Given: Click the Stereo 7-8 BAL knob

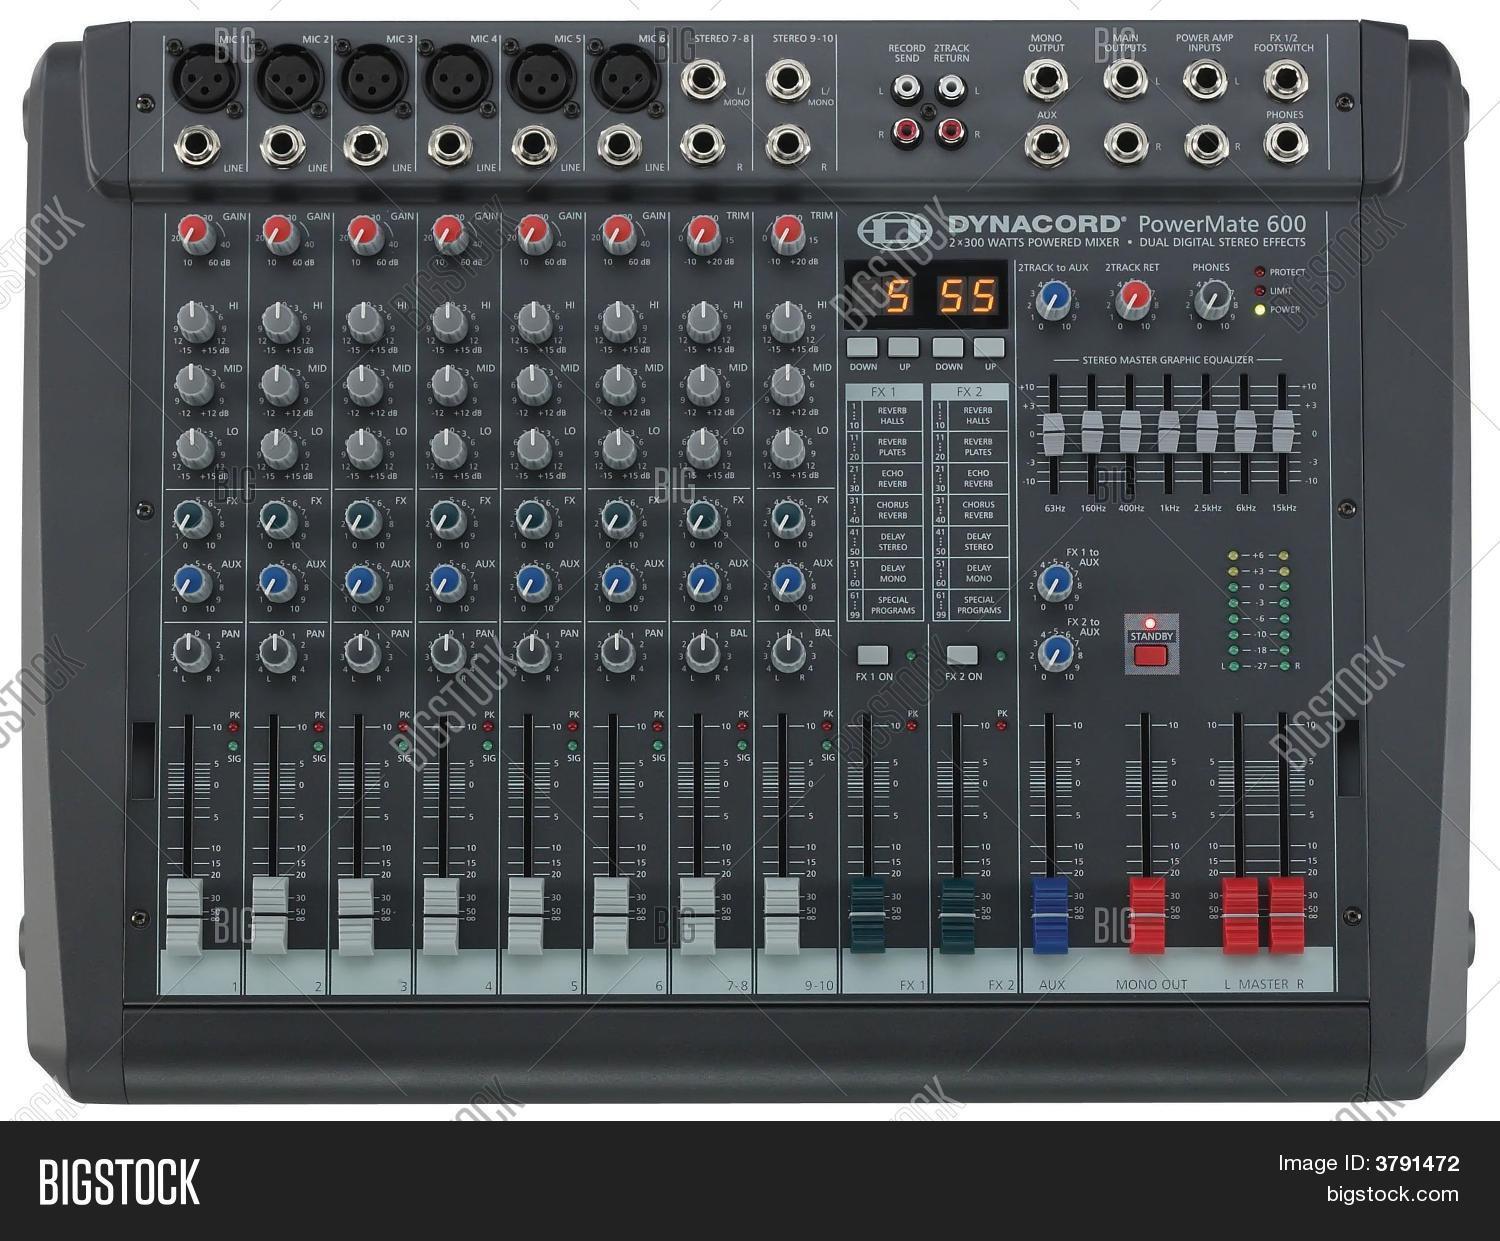Looking at the screenshot, I should pyautogui.click(x=702, y=652).
